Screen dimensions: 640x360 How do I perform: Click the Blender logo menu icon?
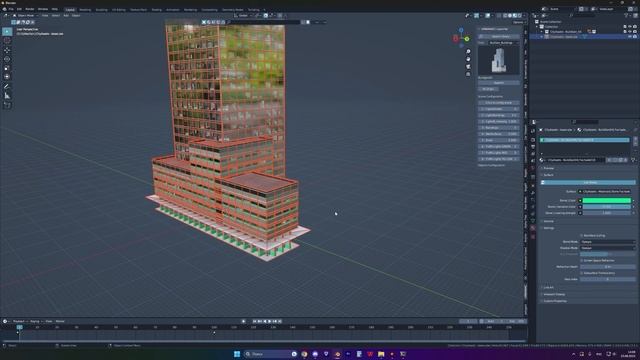tap(4, 9)
